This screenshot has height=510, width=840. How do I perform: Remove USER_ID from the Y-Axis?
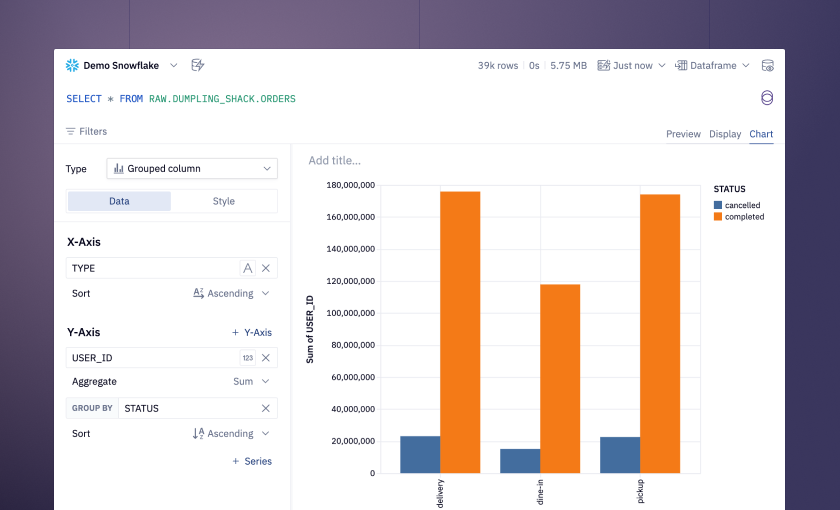point(266,358)
